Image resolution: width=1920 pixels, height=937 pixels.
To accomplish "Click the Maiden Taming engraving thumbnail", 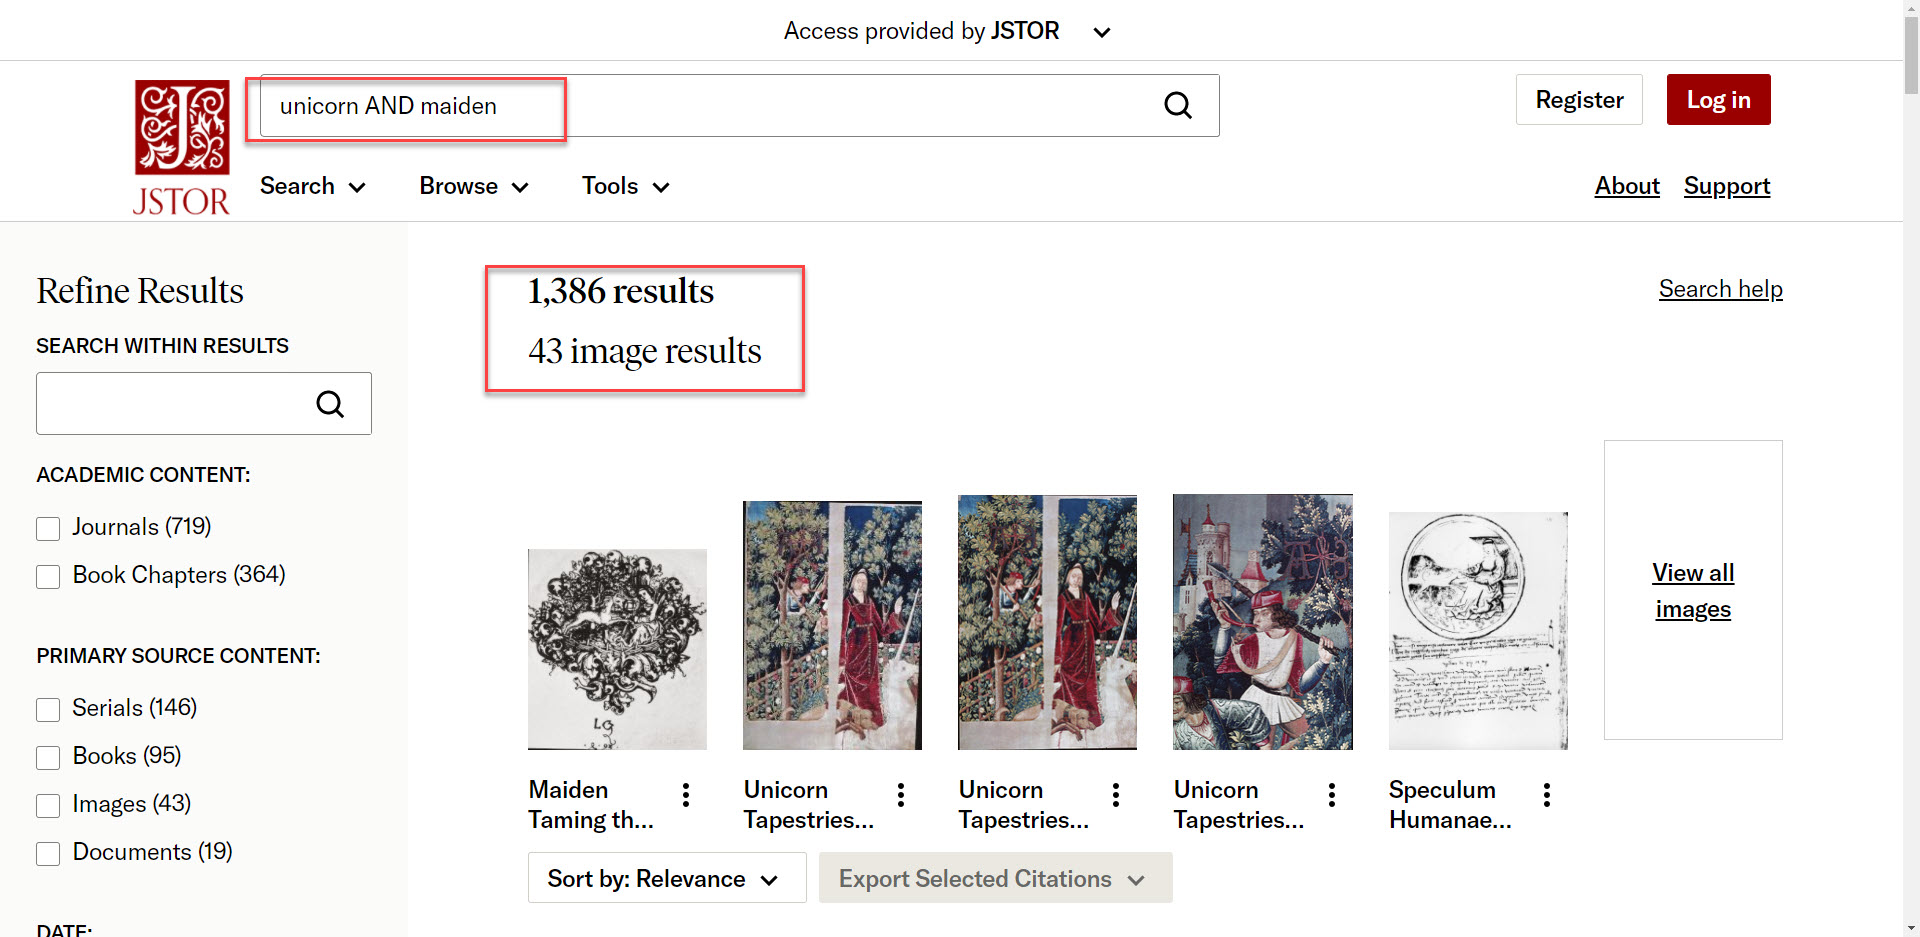I will [x=617, y=648].
